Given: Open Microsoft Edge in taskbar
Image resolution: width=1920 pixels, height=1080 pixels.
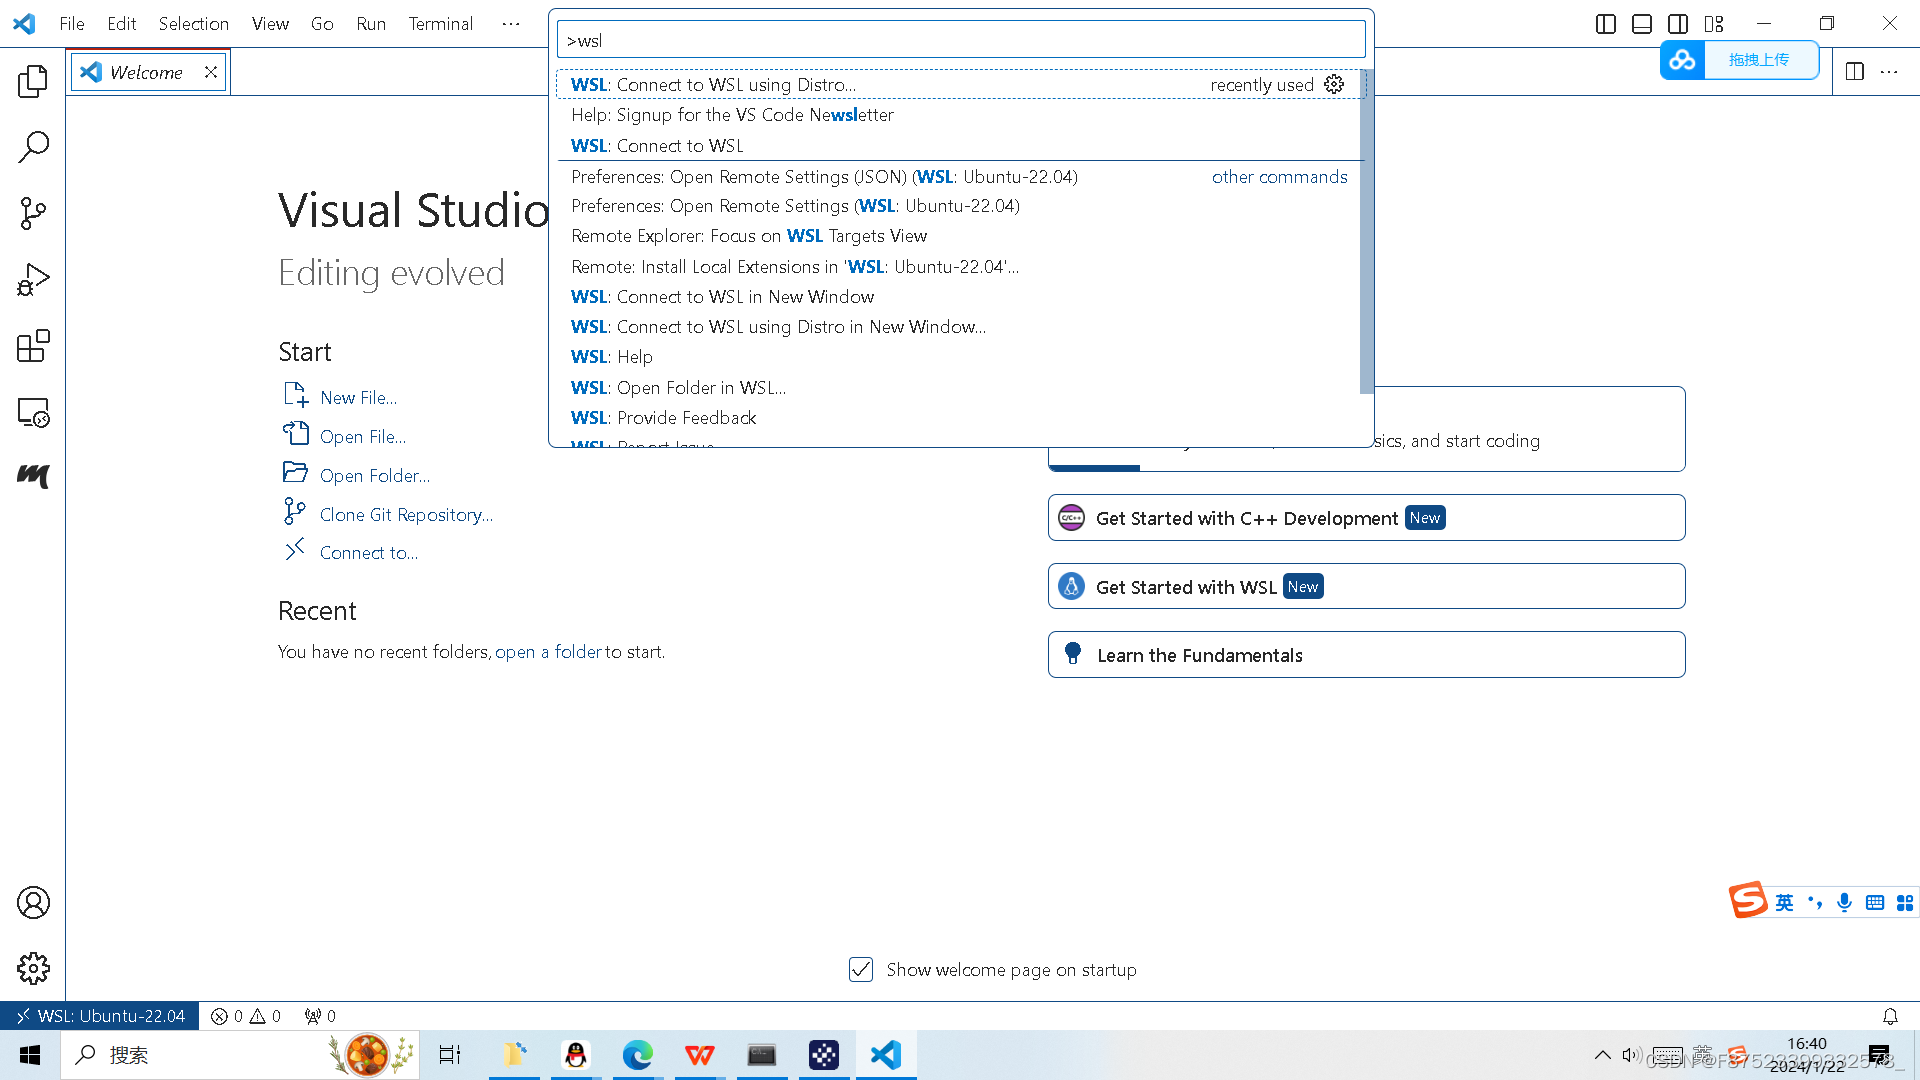Looking at the screenshot, I should click(638, 1055).
